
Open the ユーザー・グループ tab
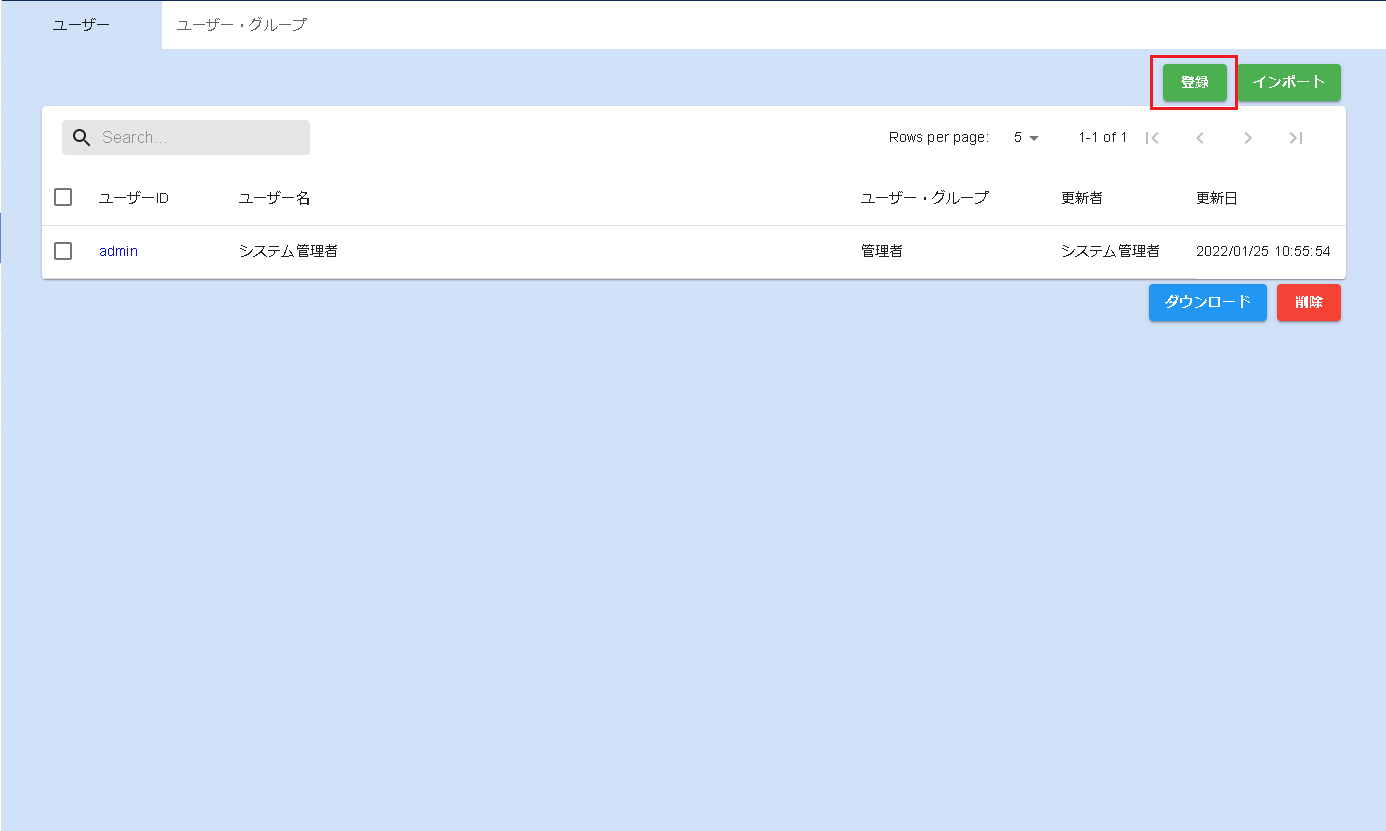coord(242,25)
